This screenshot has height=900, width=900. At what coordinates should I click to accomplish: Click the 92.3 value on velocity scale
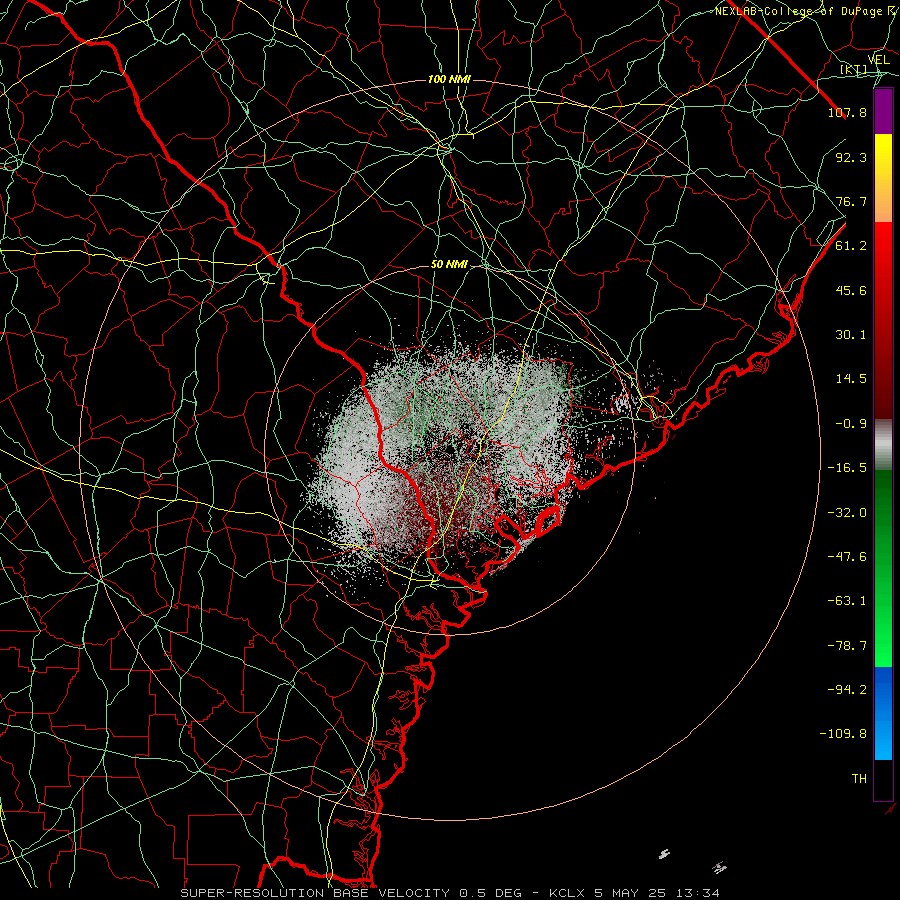851,157
